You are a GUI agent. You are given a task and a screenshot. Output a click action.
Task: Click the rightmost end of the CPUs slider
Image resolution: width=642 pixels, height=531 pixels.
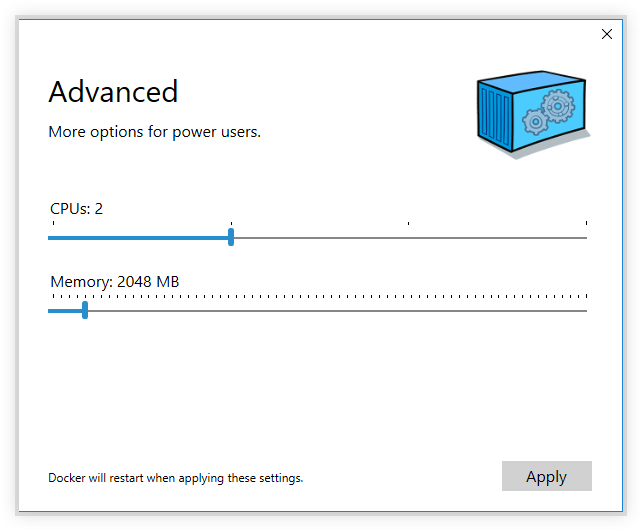(585, 237)
